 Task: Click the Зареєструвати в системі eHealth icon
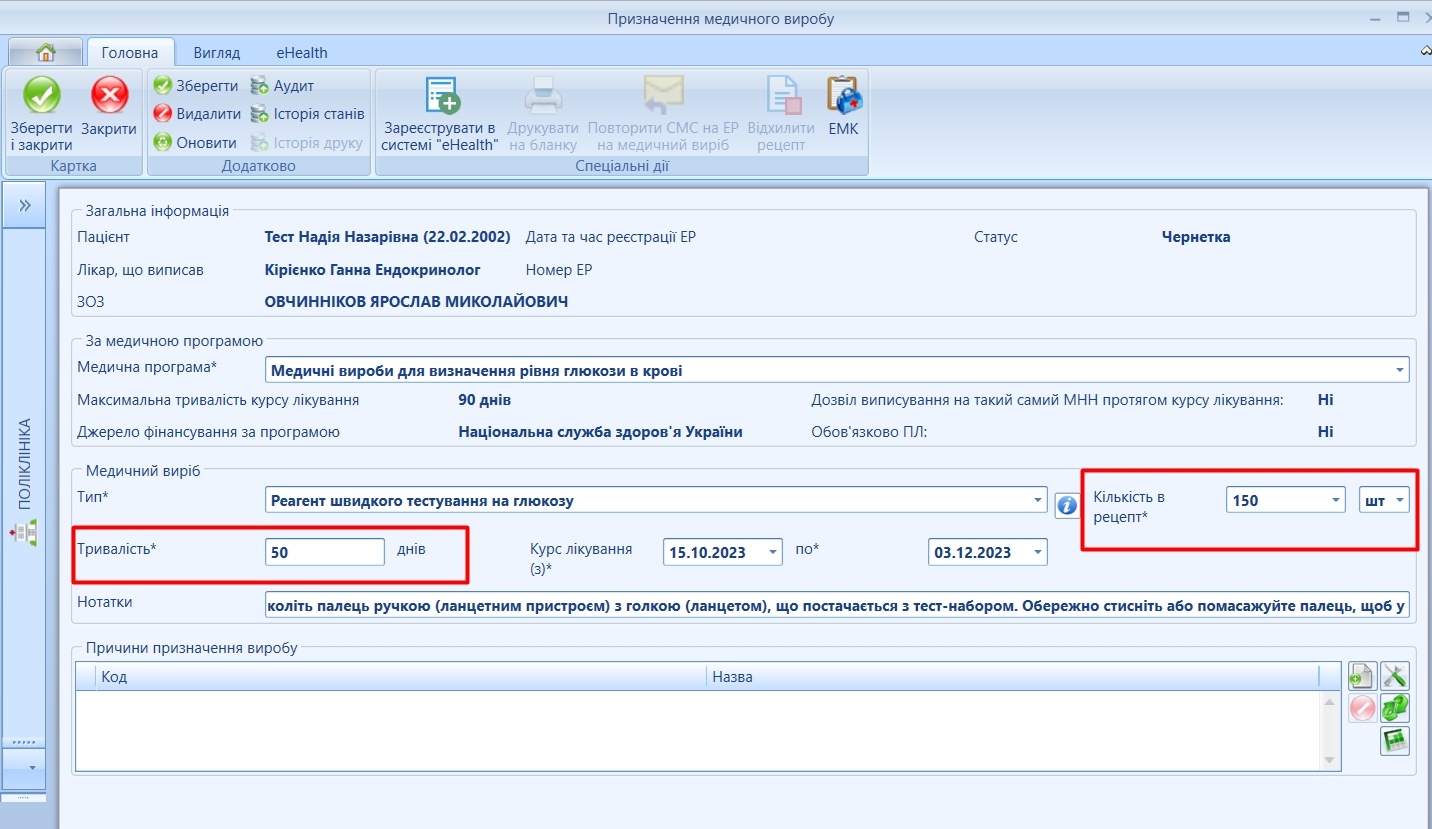[x=440, y=94]
